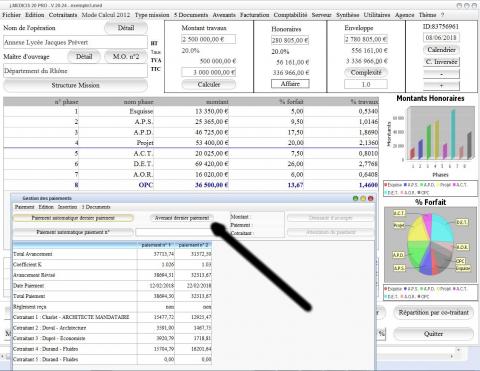Click the M.O. n°2 button
Viewport: 480px width, 371px height.
point(126,57)
